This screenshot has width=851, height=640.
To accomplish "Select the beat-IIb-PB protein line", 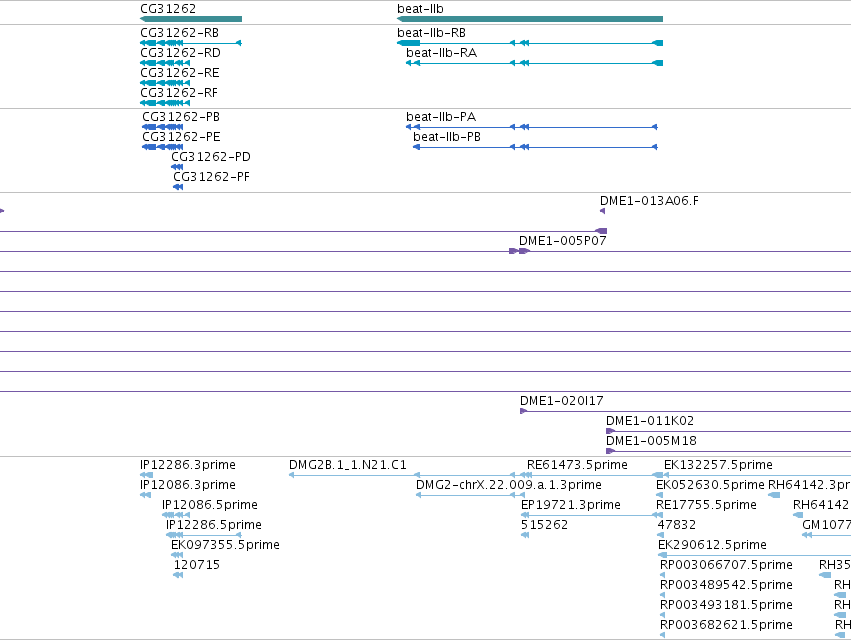I will point(536,147).
